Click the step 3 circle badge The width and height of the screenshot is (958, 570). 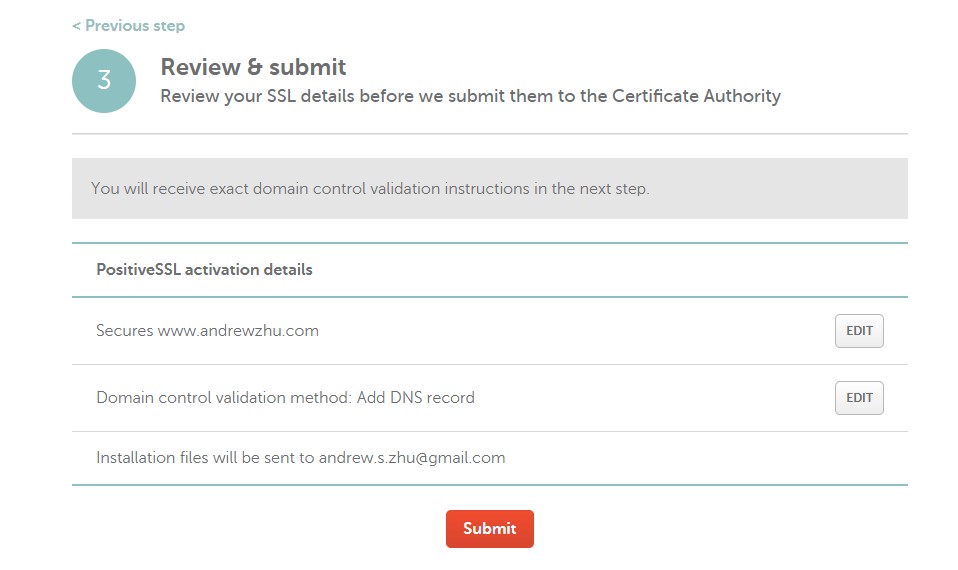pos(104,81)
